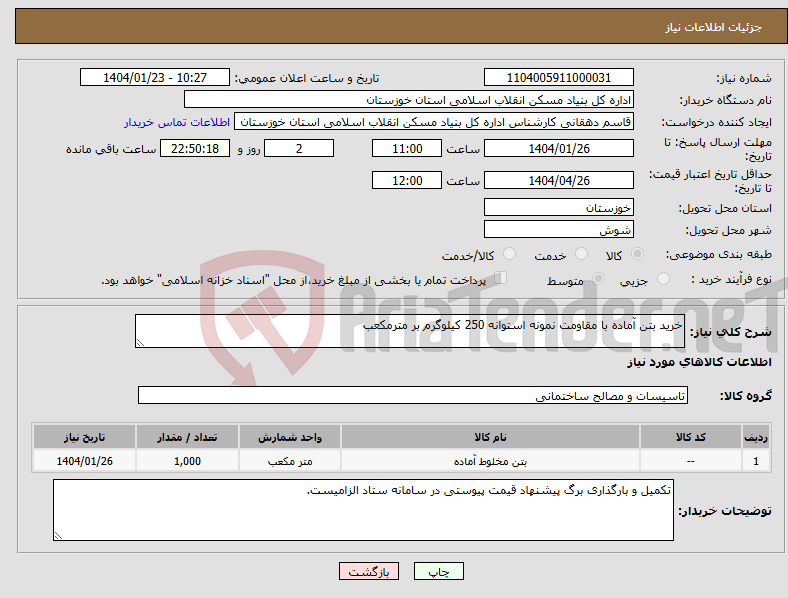Click the remaining days field showing 2
This screenshot has width=788, height=598.
click(299, 148)
